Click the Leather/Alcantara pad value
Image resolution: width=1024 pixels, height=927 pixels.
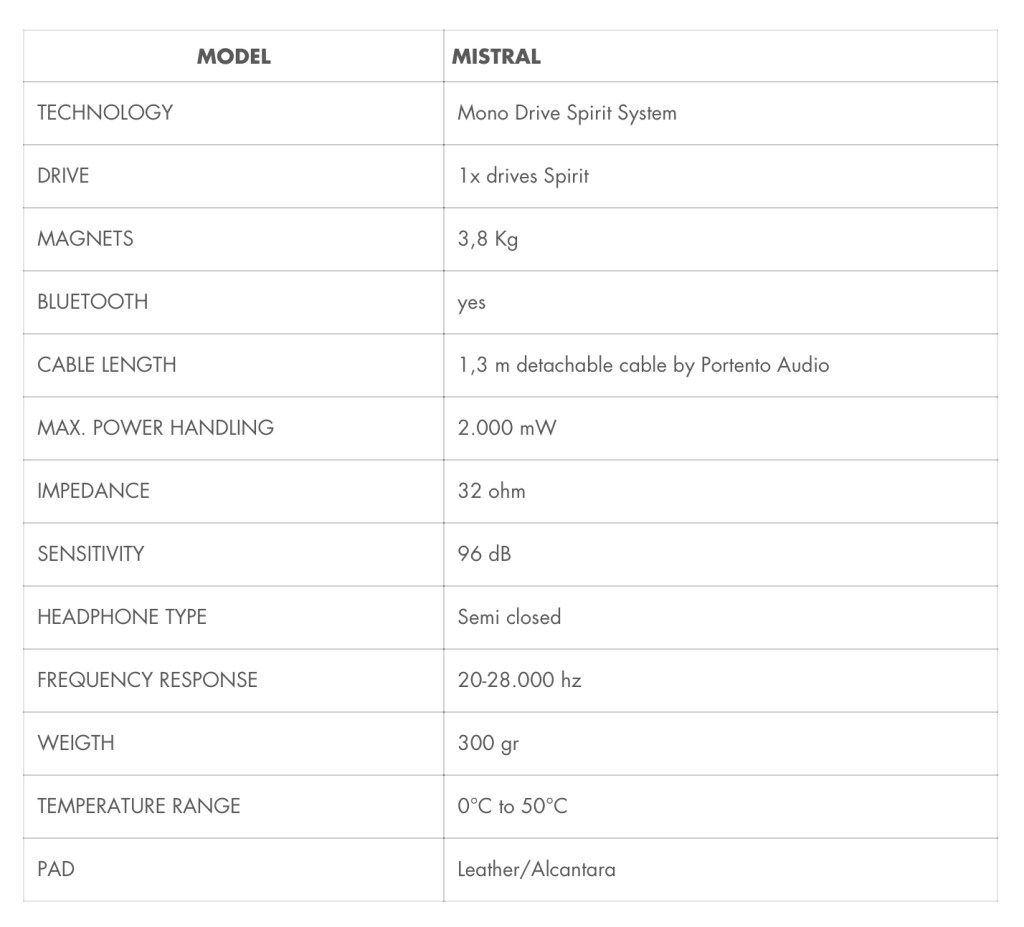tap(536, 869)
